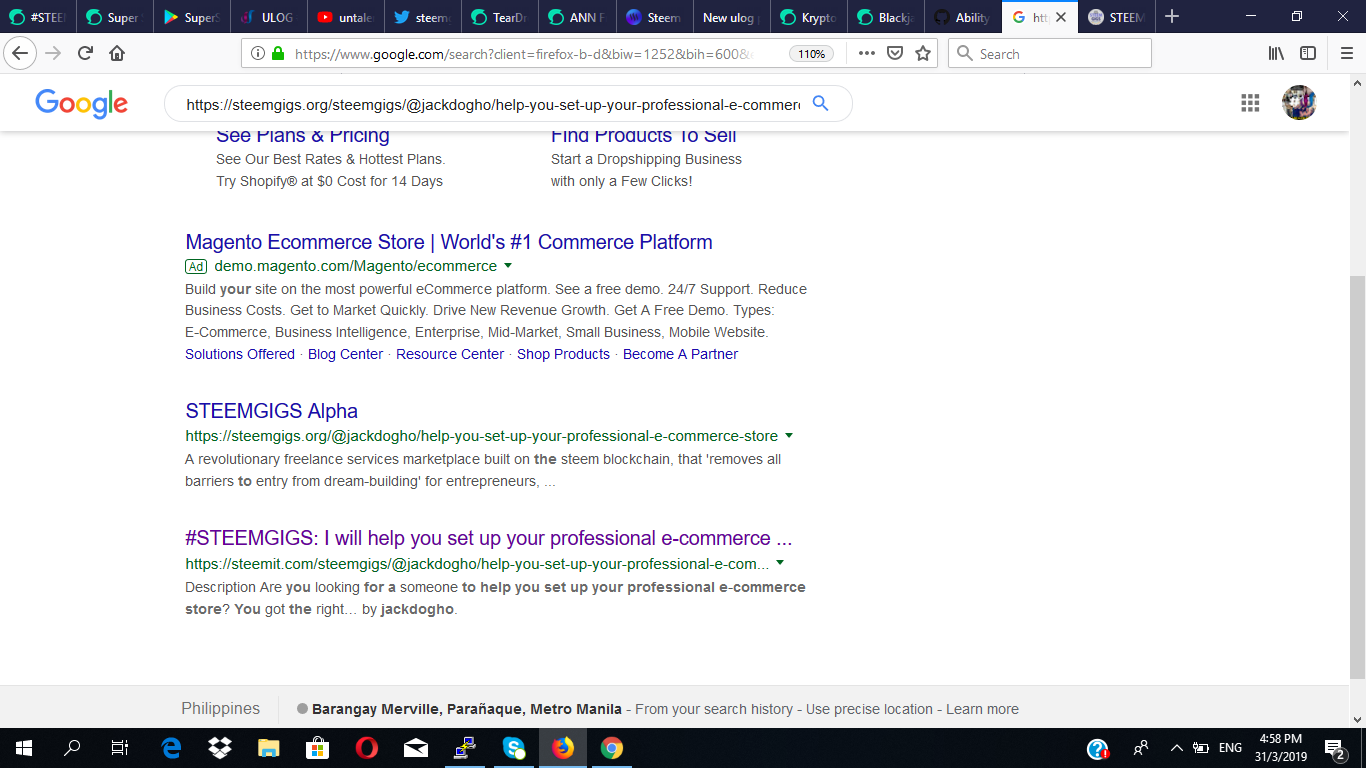Click ENG language indicator in tray
Screen dimensions: 1366x768
coord(1230,748)
